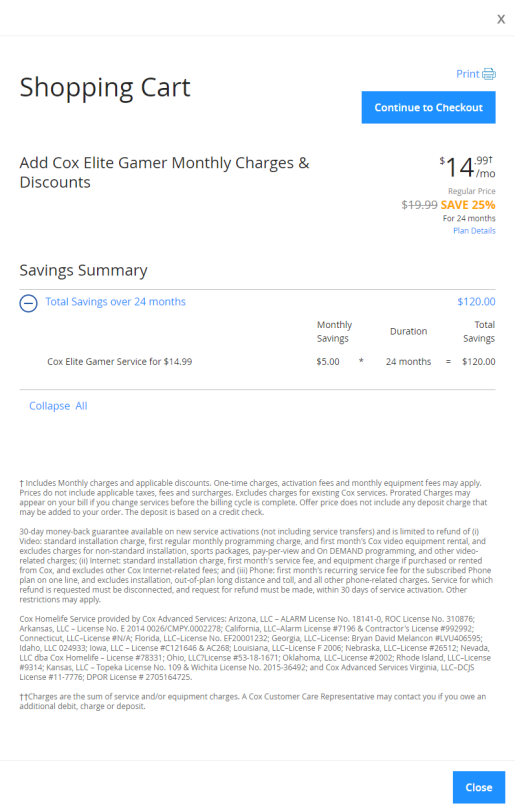Image resolution: width=515 pixels, height=810 pixels.
Task: Click the $14.99/mo price display
Action: coord(467,167)
